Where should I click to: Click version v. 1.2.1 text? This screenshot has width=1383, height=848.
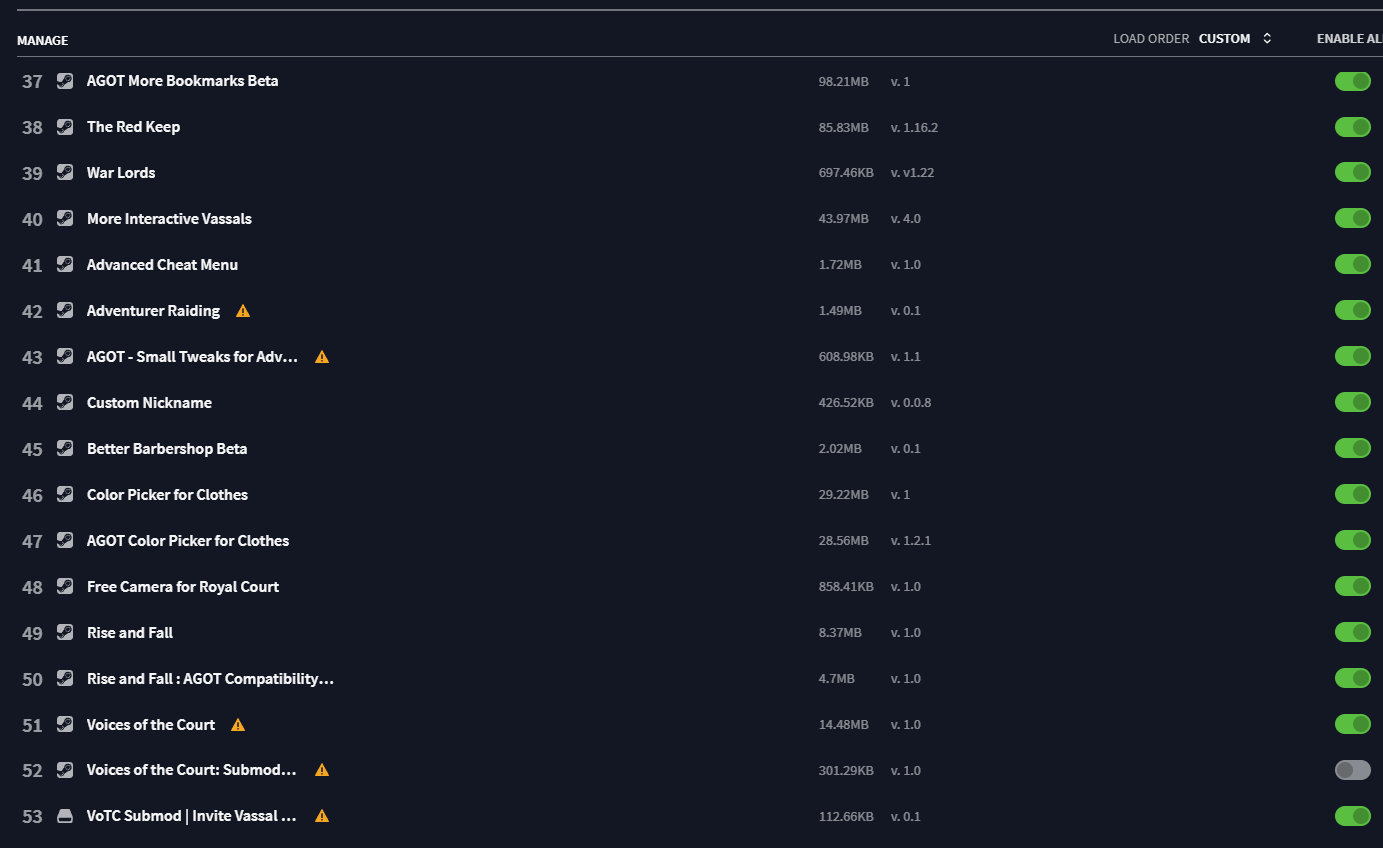(x=911, y=541)
